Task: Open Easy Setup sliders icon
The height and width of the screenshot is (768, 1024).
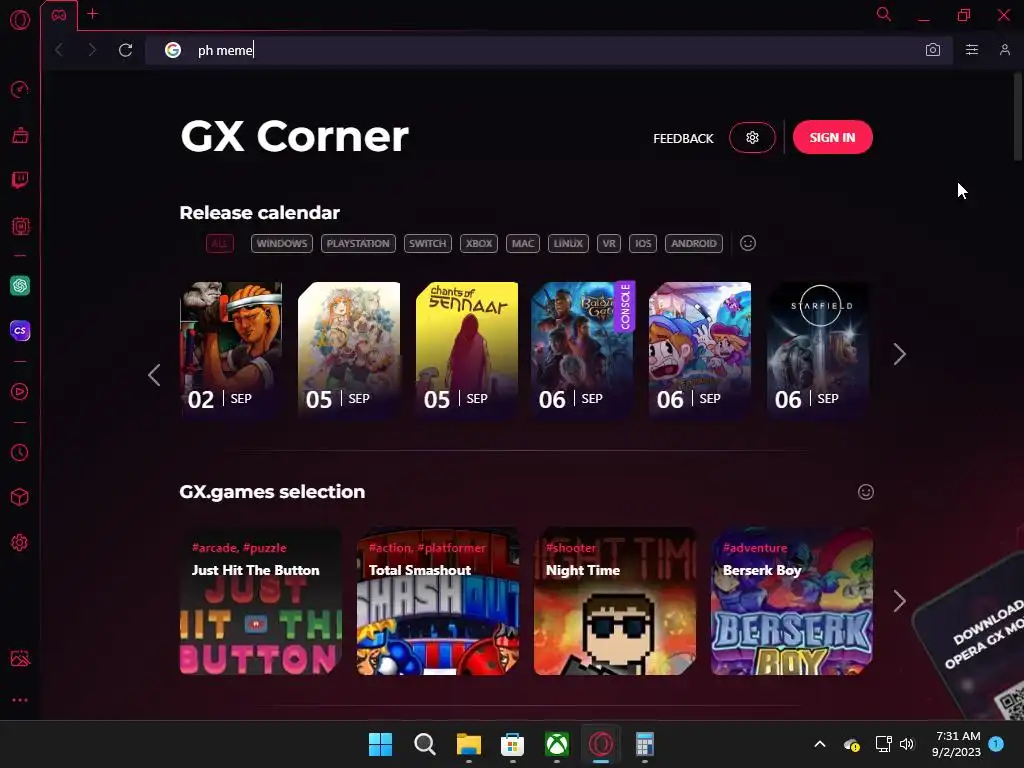Action: 972,50
